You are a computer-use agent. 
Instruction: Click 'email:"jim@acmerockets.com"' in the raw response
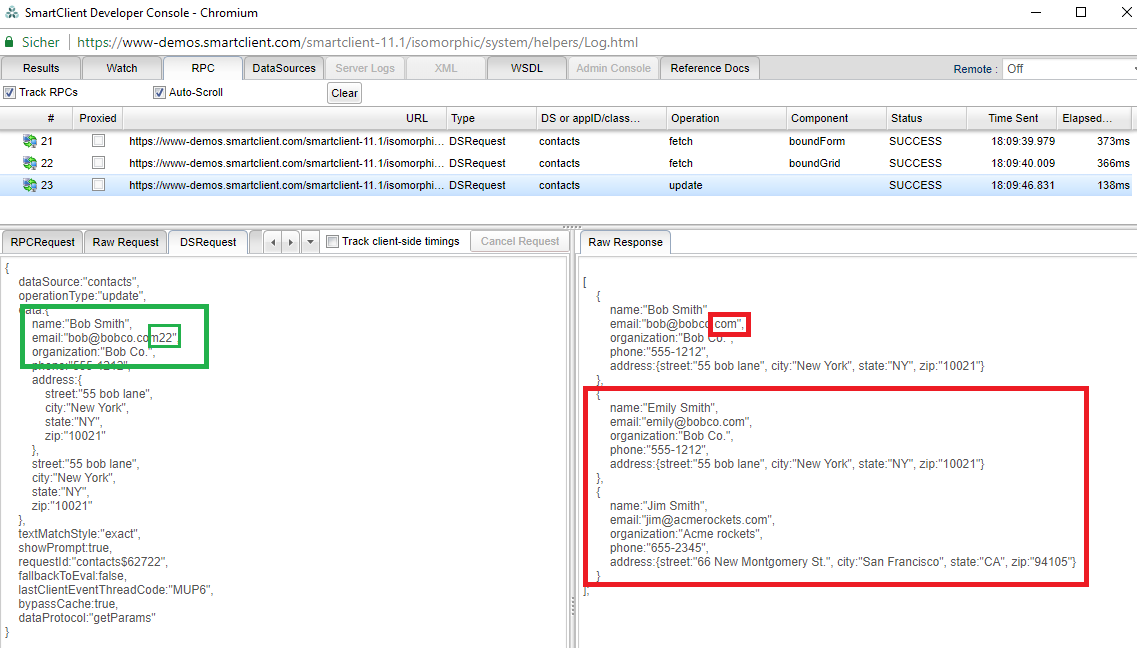(692, 520)
